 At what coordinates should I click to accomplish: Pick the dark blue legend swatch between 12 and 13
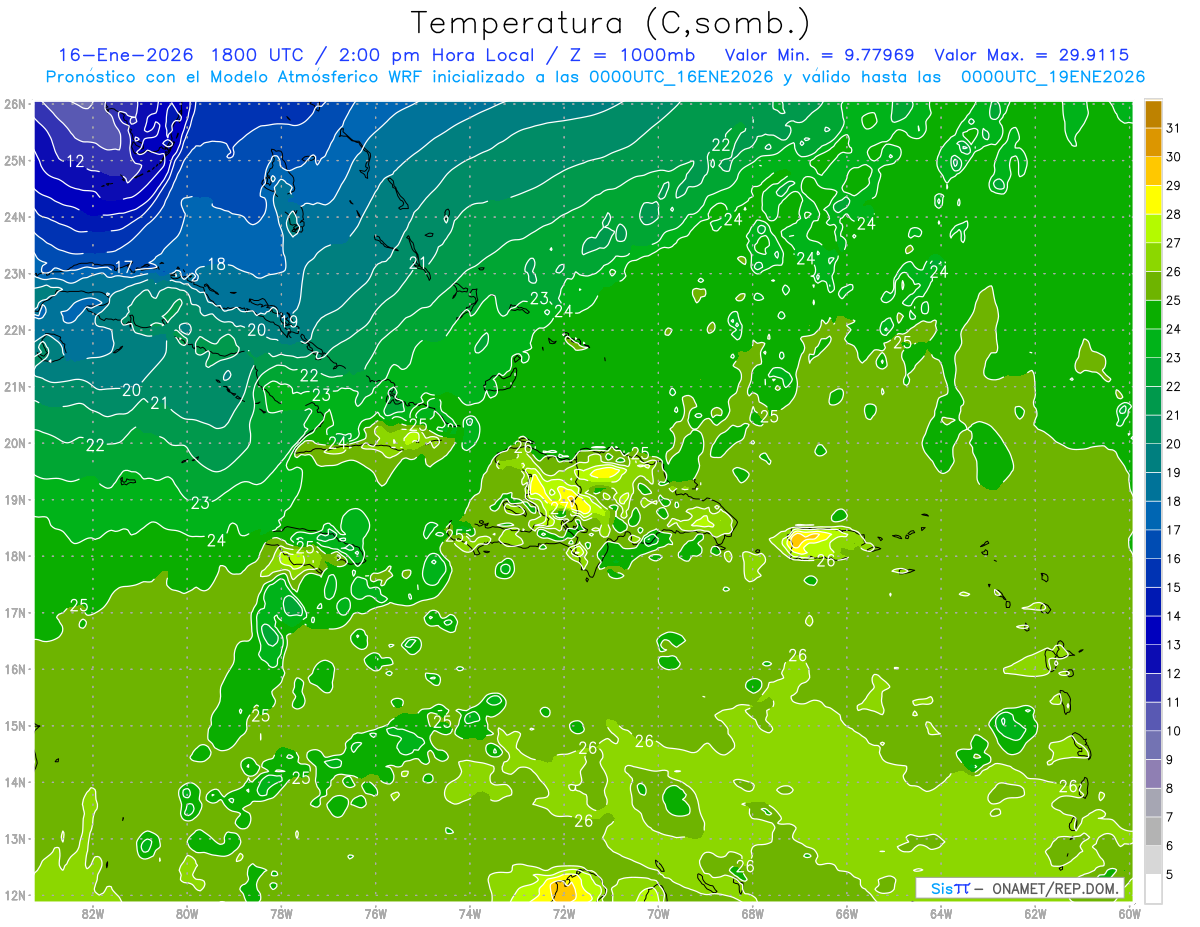[1153, 659]
